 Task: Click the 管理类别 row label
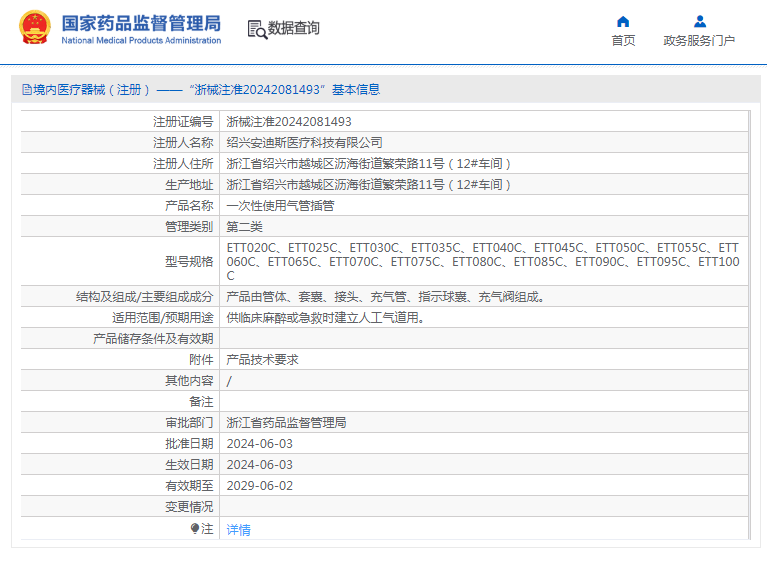[189, 227]
